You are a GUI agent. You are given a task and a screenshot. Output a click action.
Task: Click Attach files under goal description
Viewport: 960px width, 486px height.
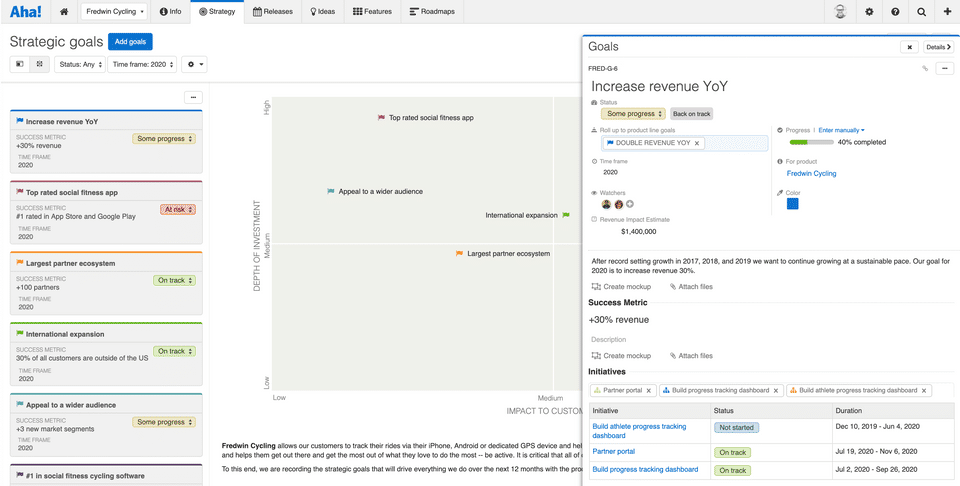[691, 286]
